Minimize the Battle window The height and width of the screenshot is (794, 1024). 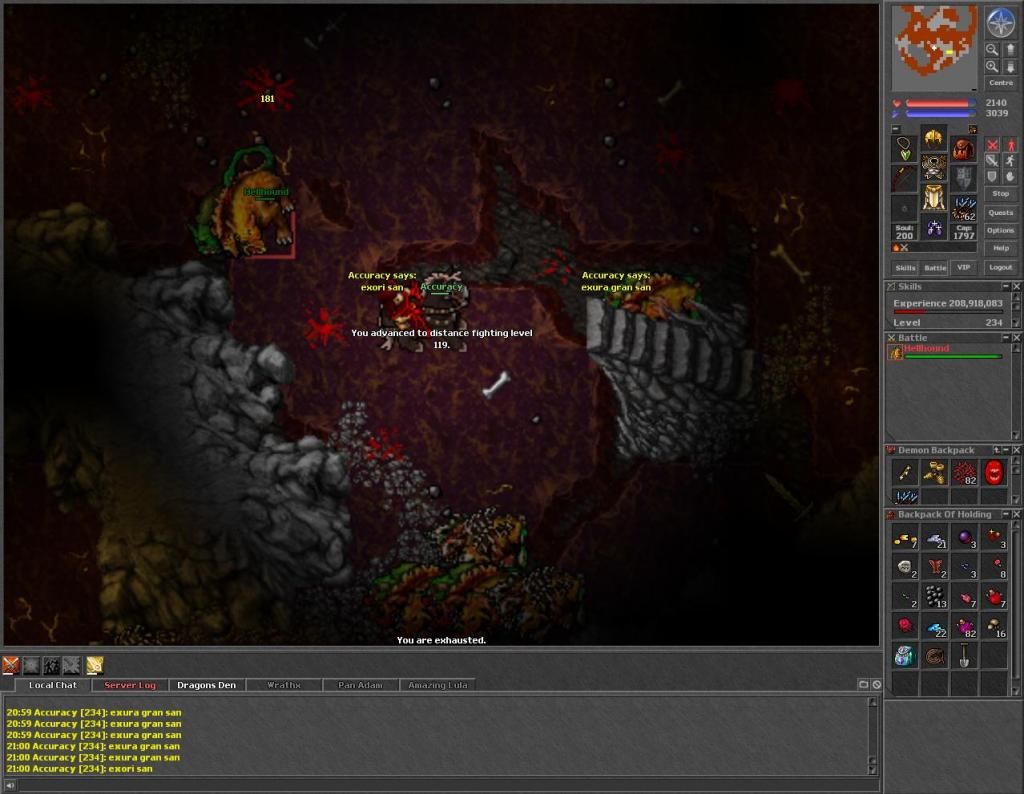(x=1006, y=338)
